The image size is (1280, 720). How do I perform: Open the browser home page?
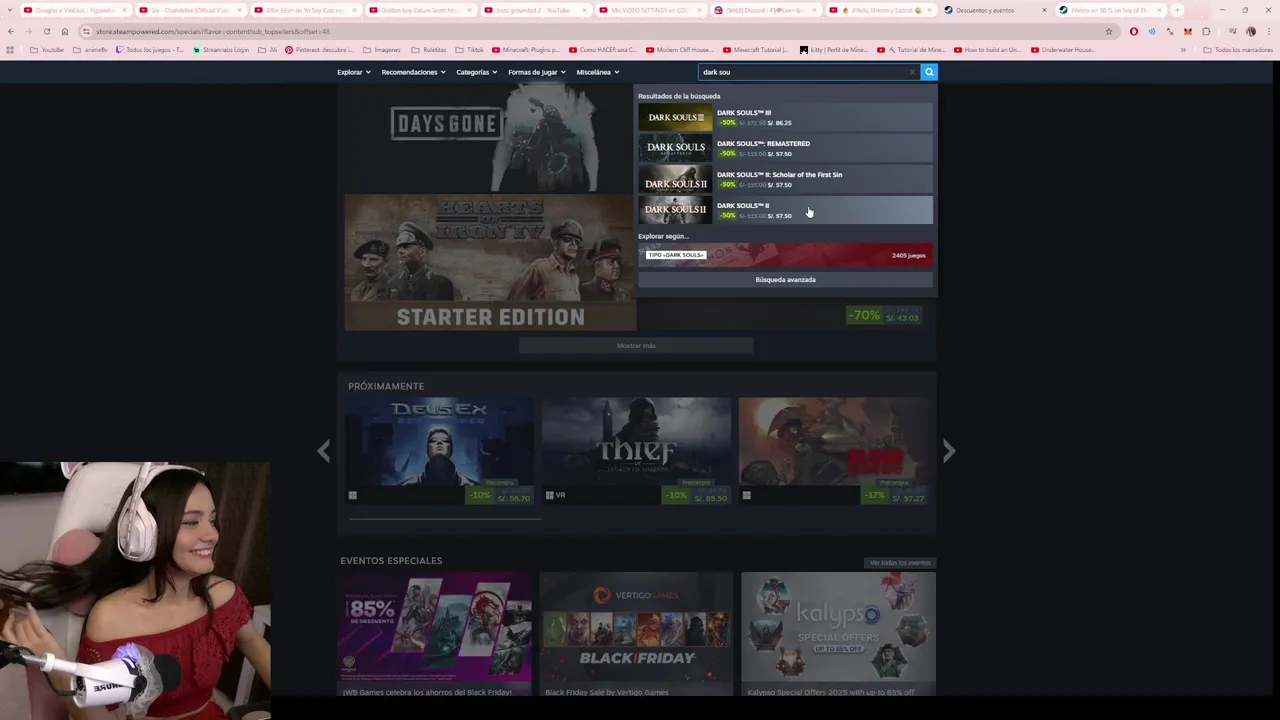65,31
